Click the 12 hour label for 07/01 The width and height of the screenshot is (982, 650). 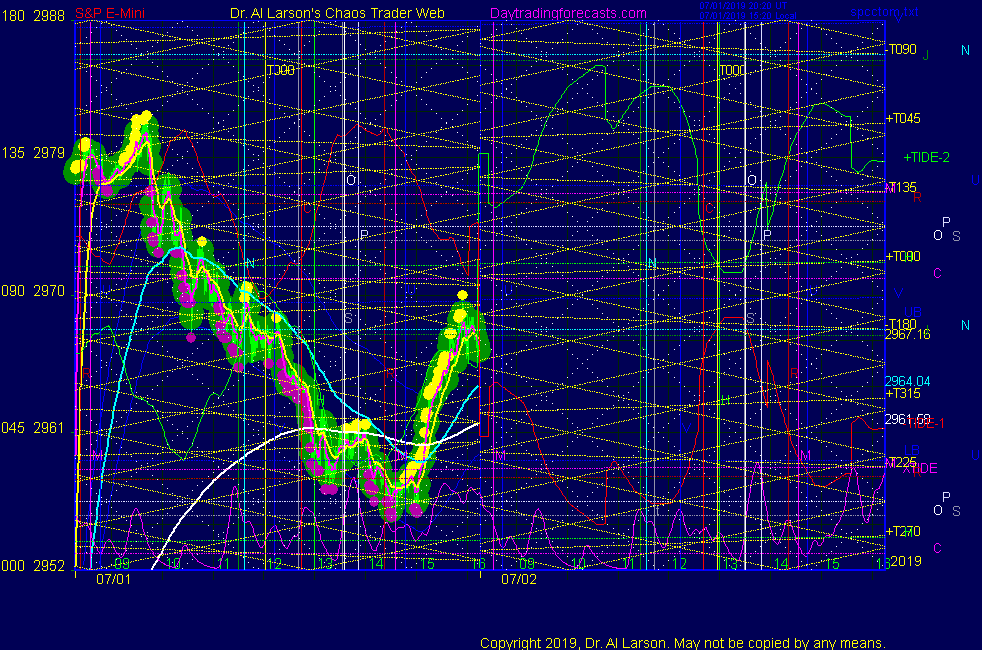(x=274, y=563)
